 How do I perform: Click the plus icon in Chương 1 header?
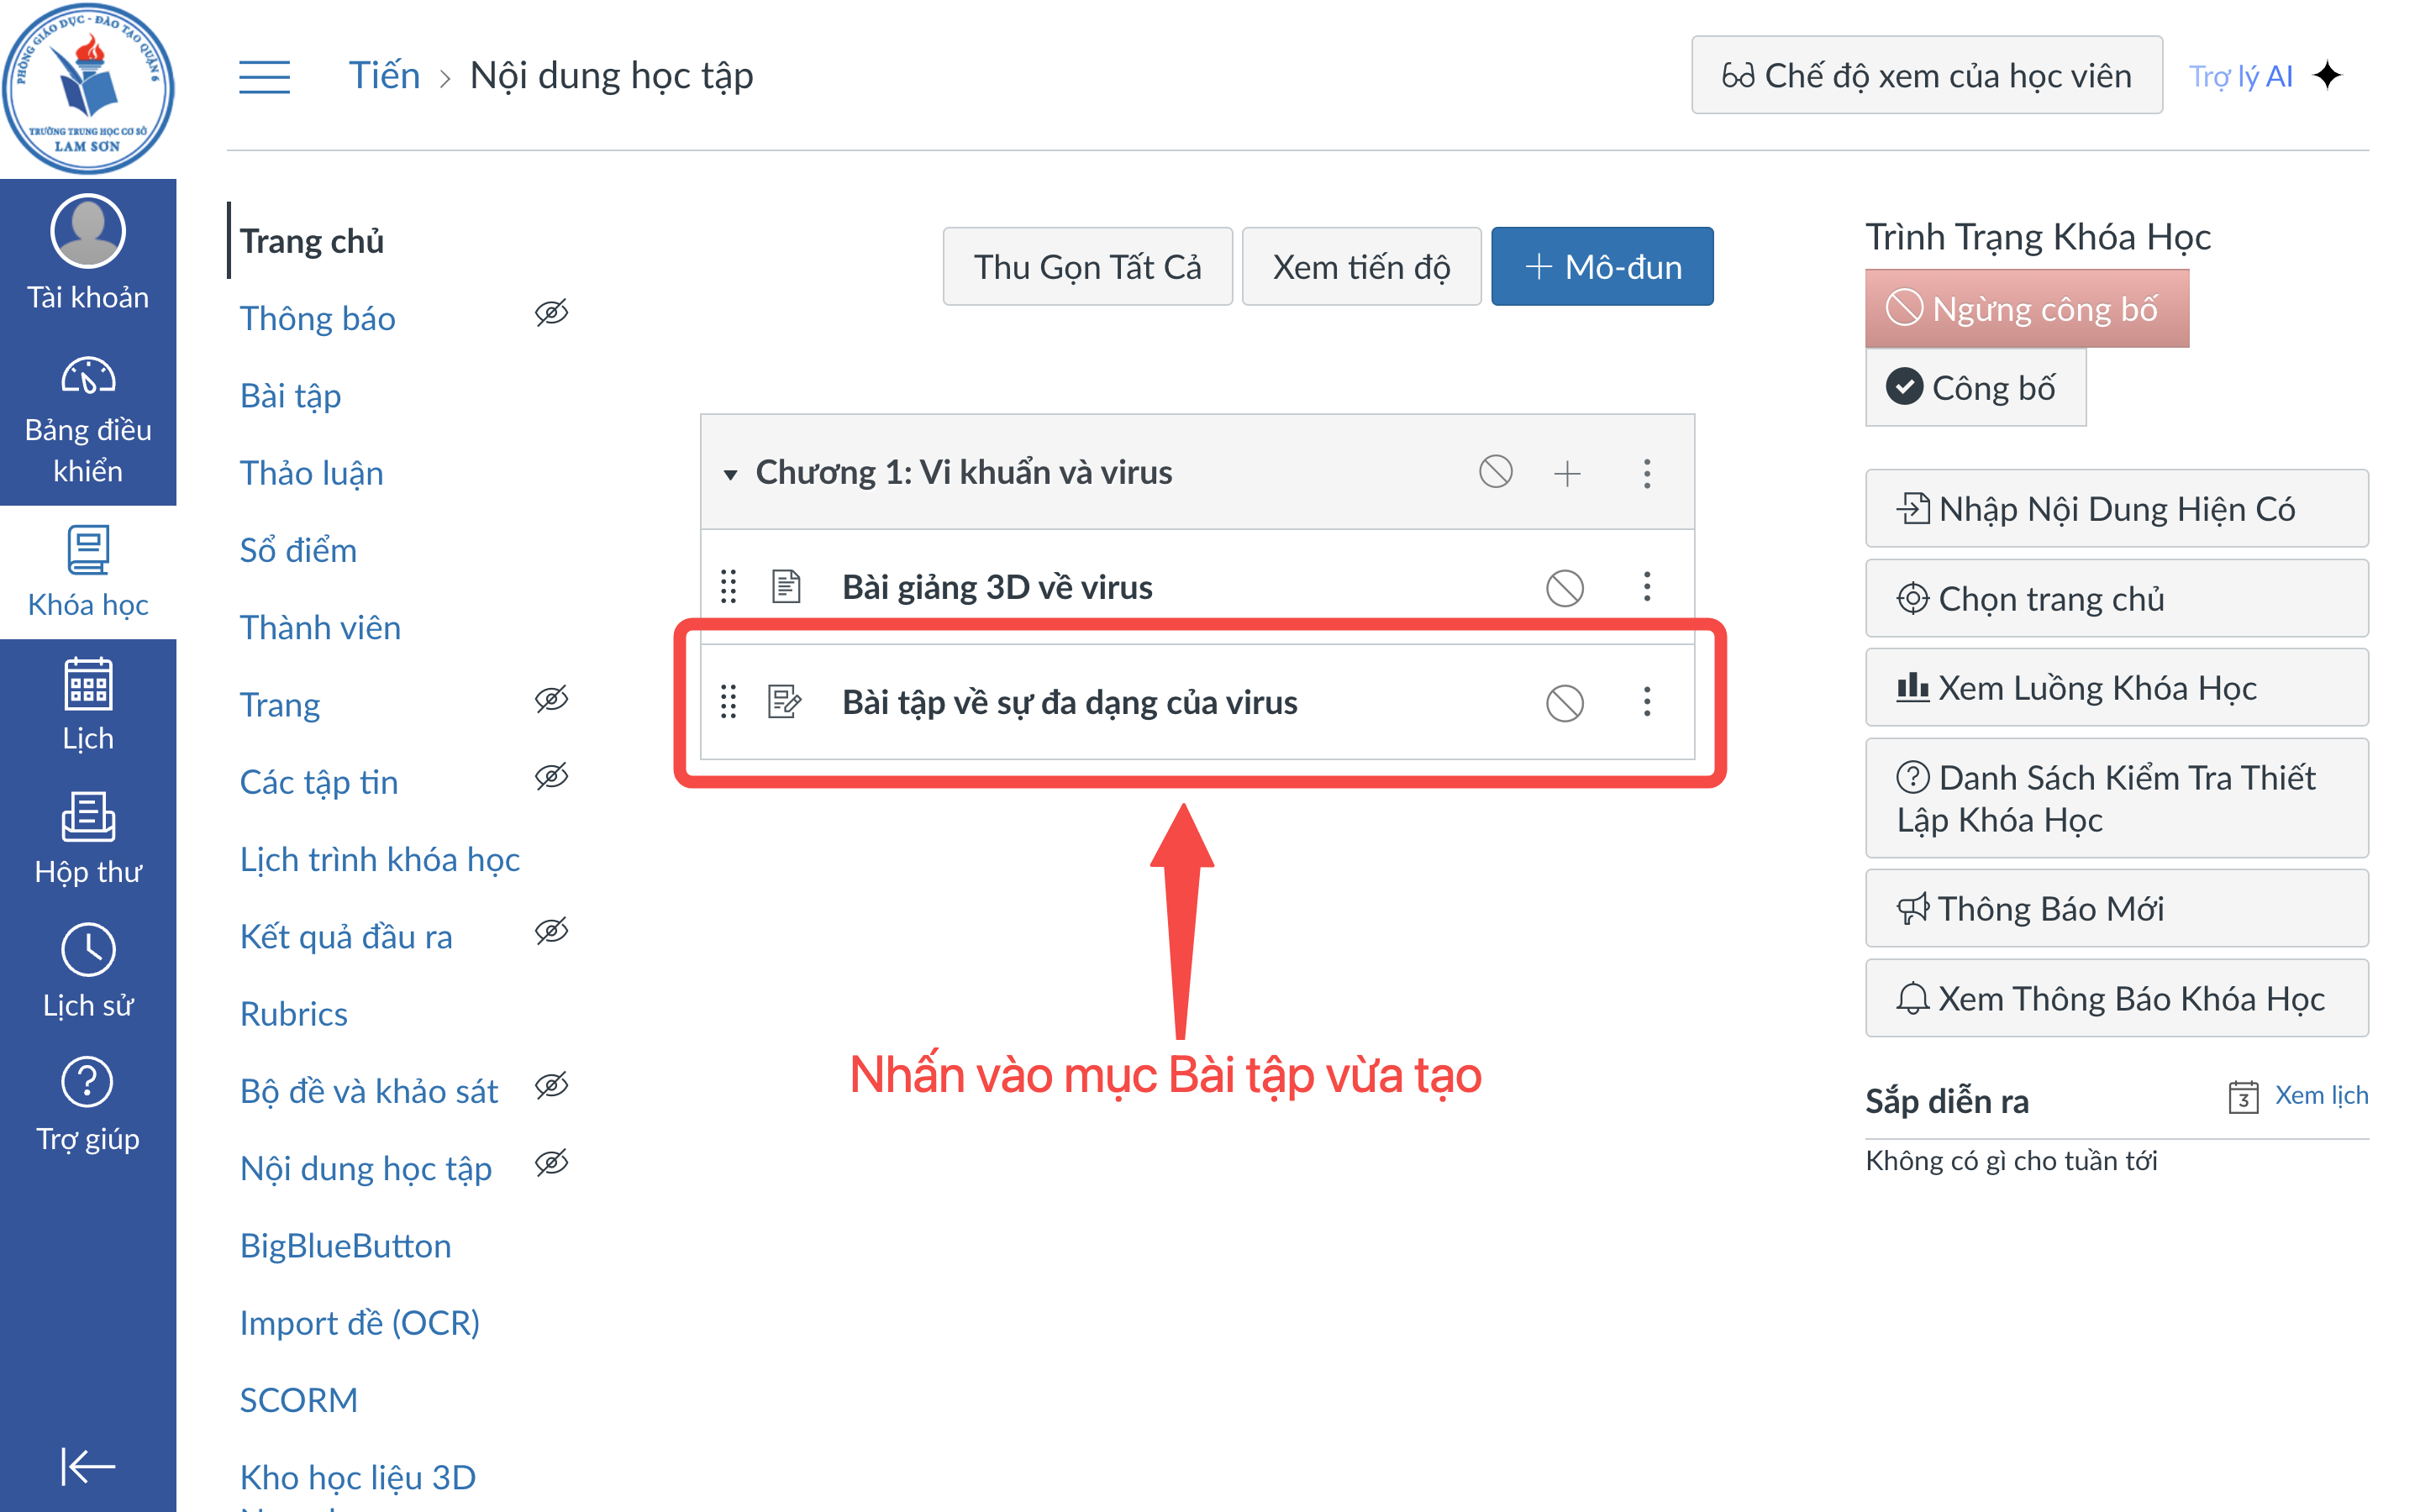1567,473
